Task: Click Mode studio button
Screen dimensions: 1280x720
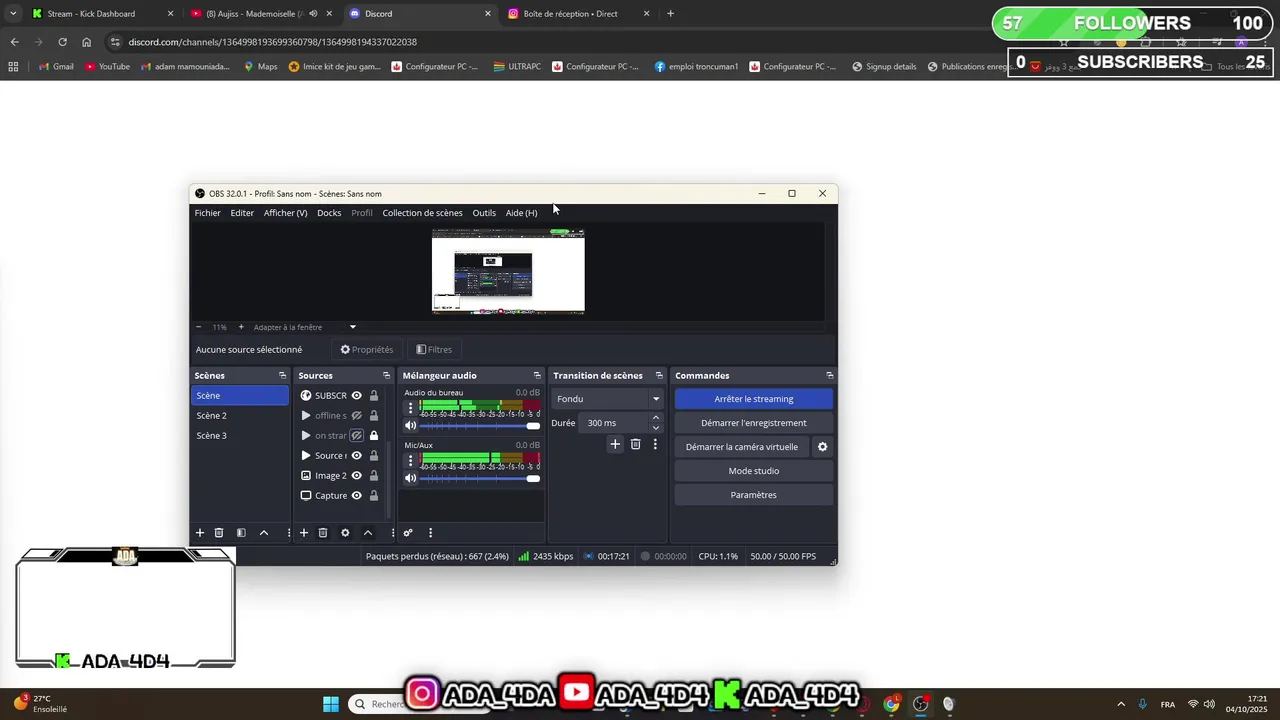Action: 754,471
